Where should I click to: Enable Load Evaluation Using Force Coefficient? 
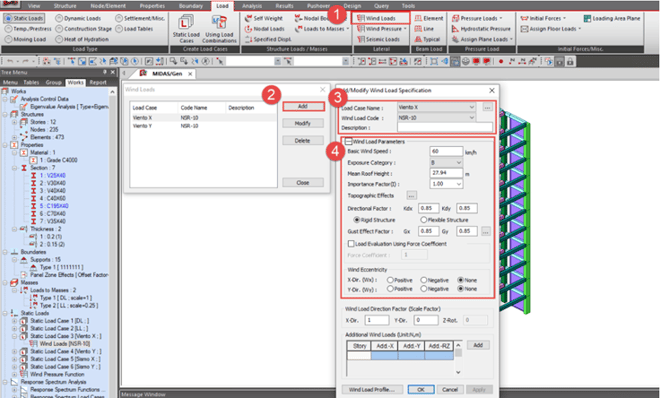tap(351, 244)
